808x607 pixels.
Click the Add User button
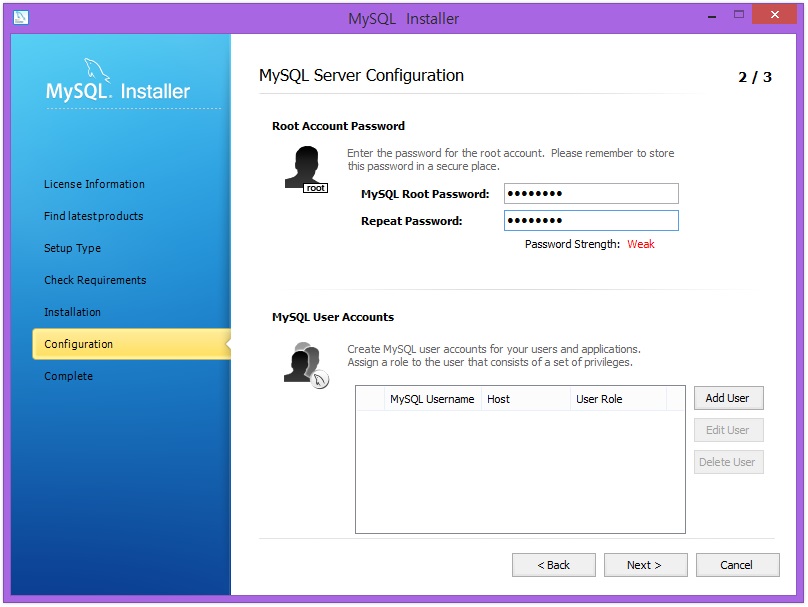[728, 398]
